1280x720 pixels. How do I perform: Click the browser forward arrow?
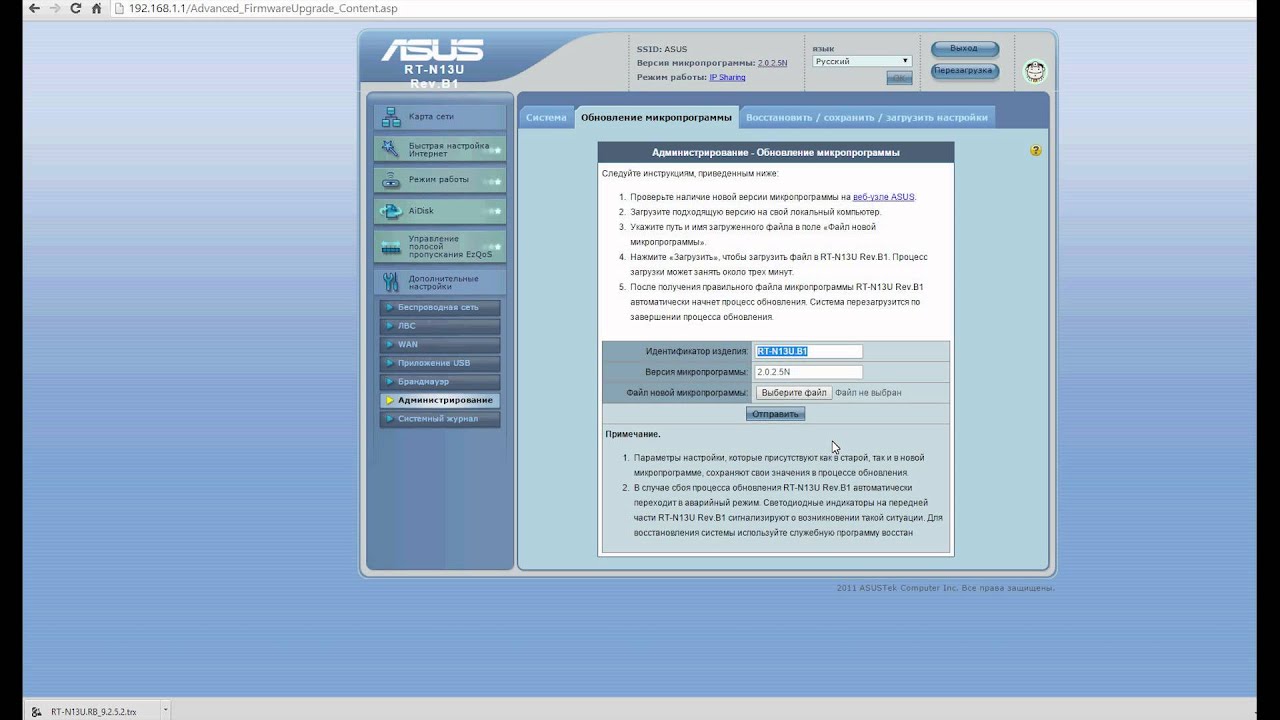pos(55,8)
